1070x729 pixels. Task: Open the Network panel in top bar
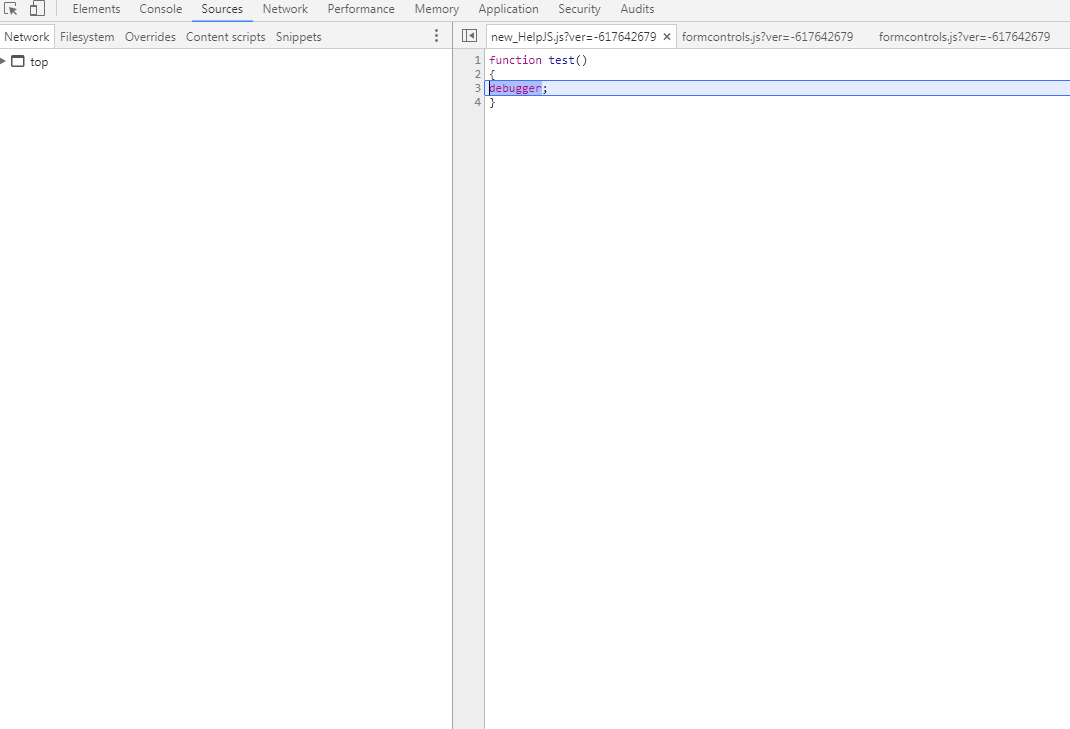(x=285, y=9)
